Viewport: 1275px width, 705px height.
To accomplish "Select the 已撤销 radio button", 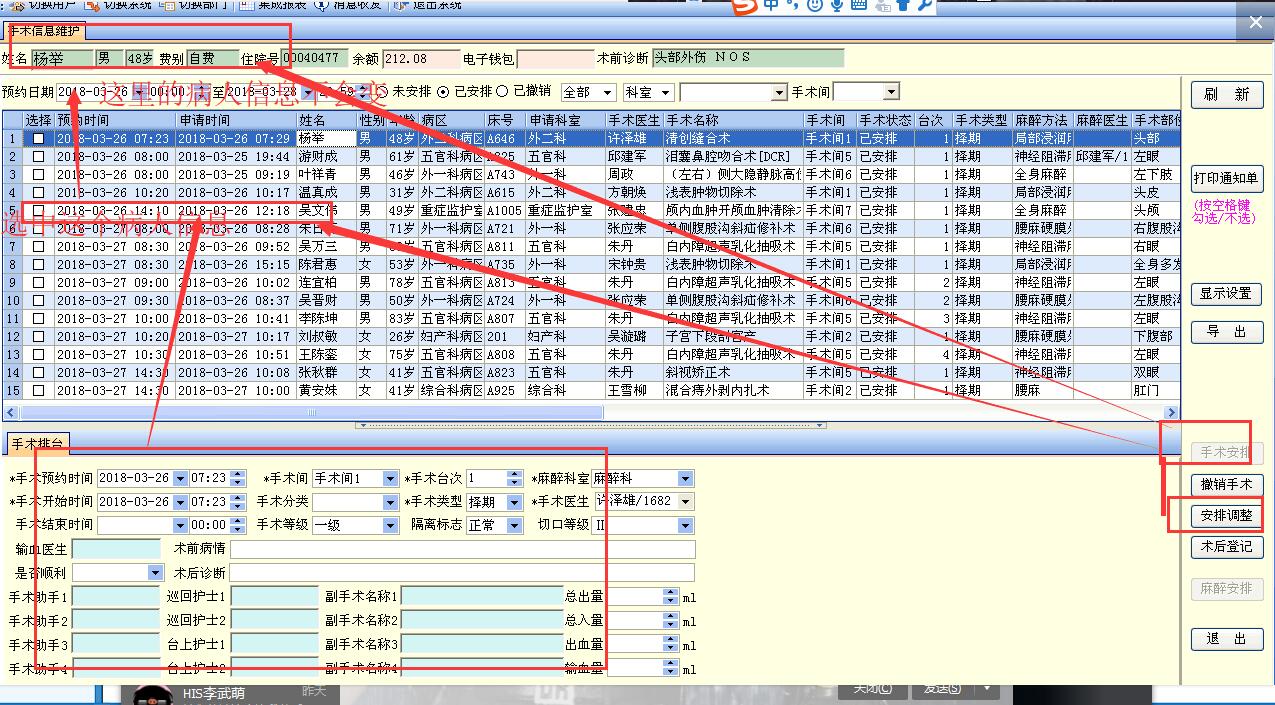I will (x=502, y=92).
